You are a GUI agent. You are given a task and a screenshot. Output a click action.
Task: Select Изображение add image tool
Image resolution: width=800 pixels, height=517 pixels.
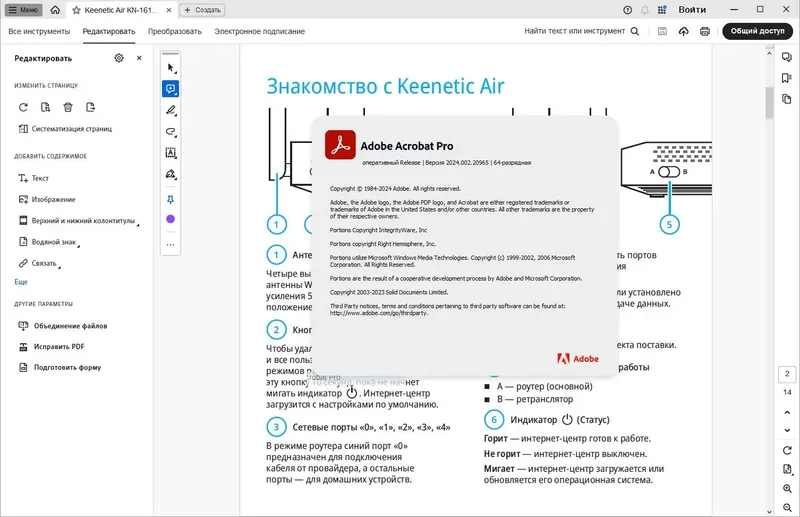click(x=47, y=200)
